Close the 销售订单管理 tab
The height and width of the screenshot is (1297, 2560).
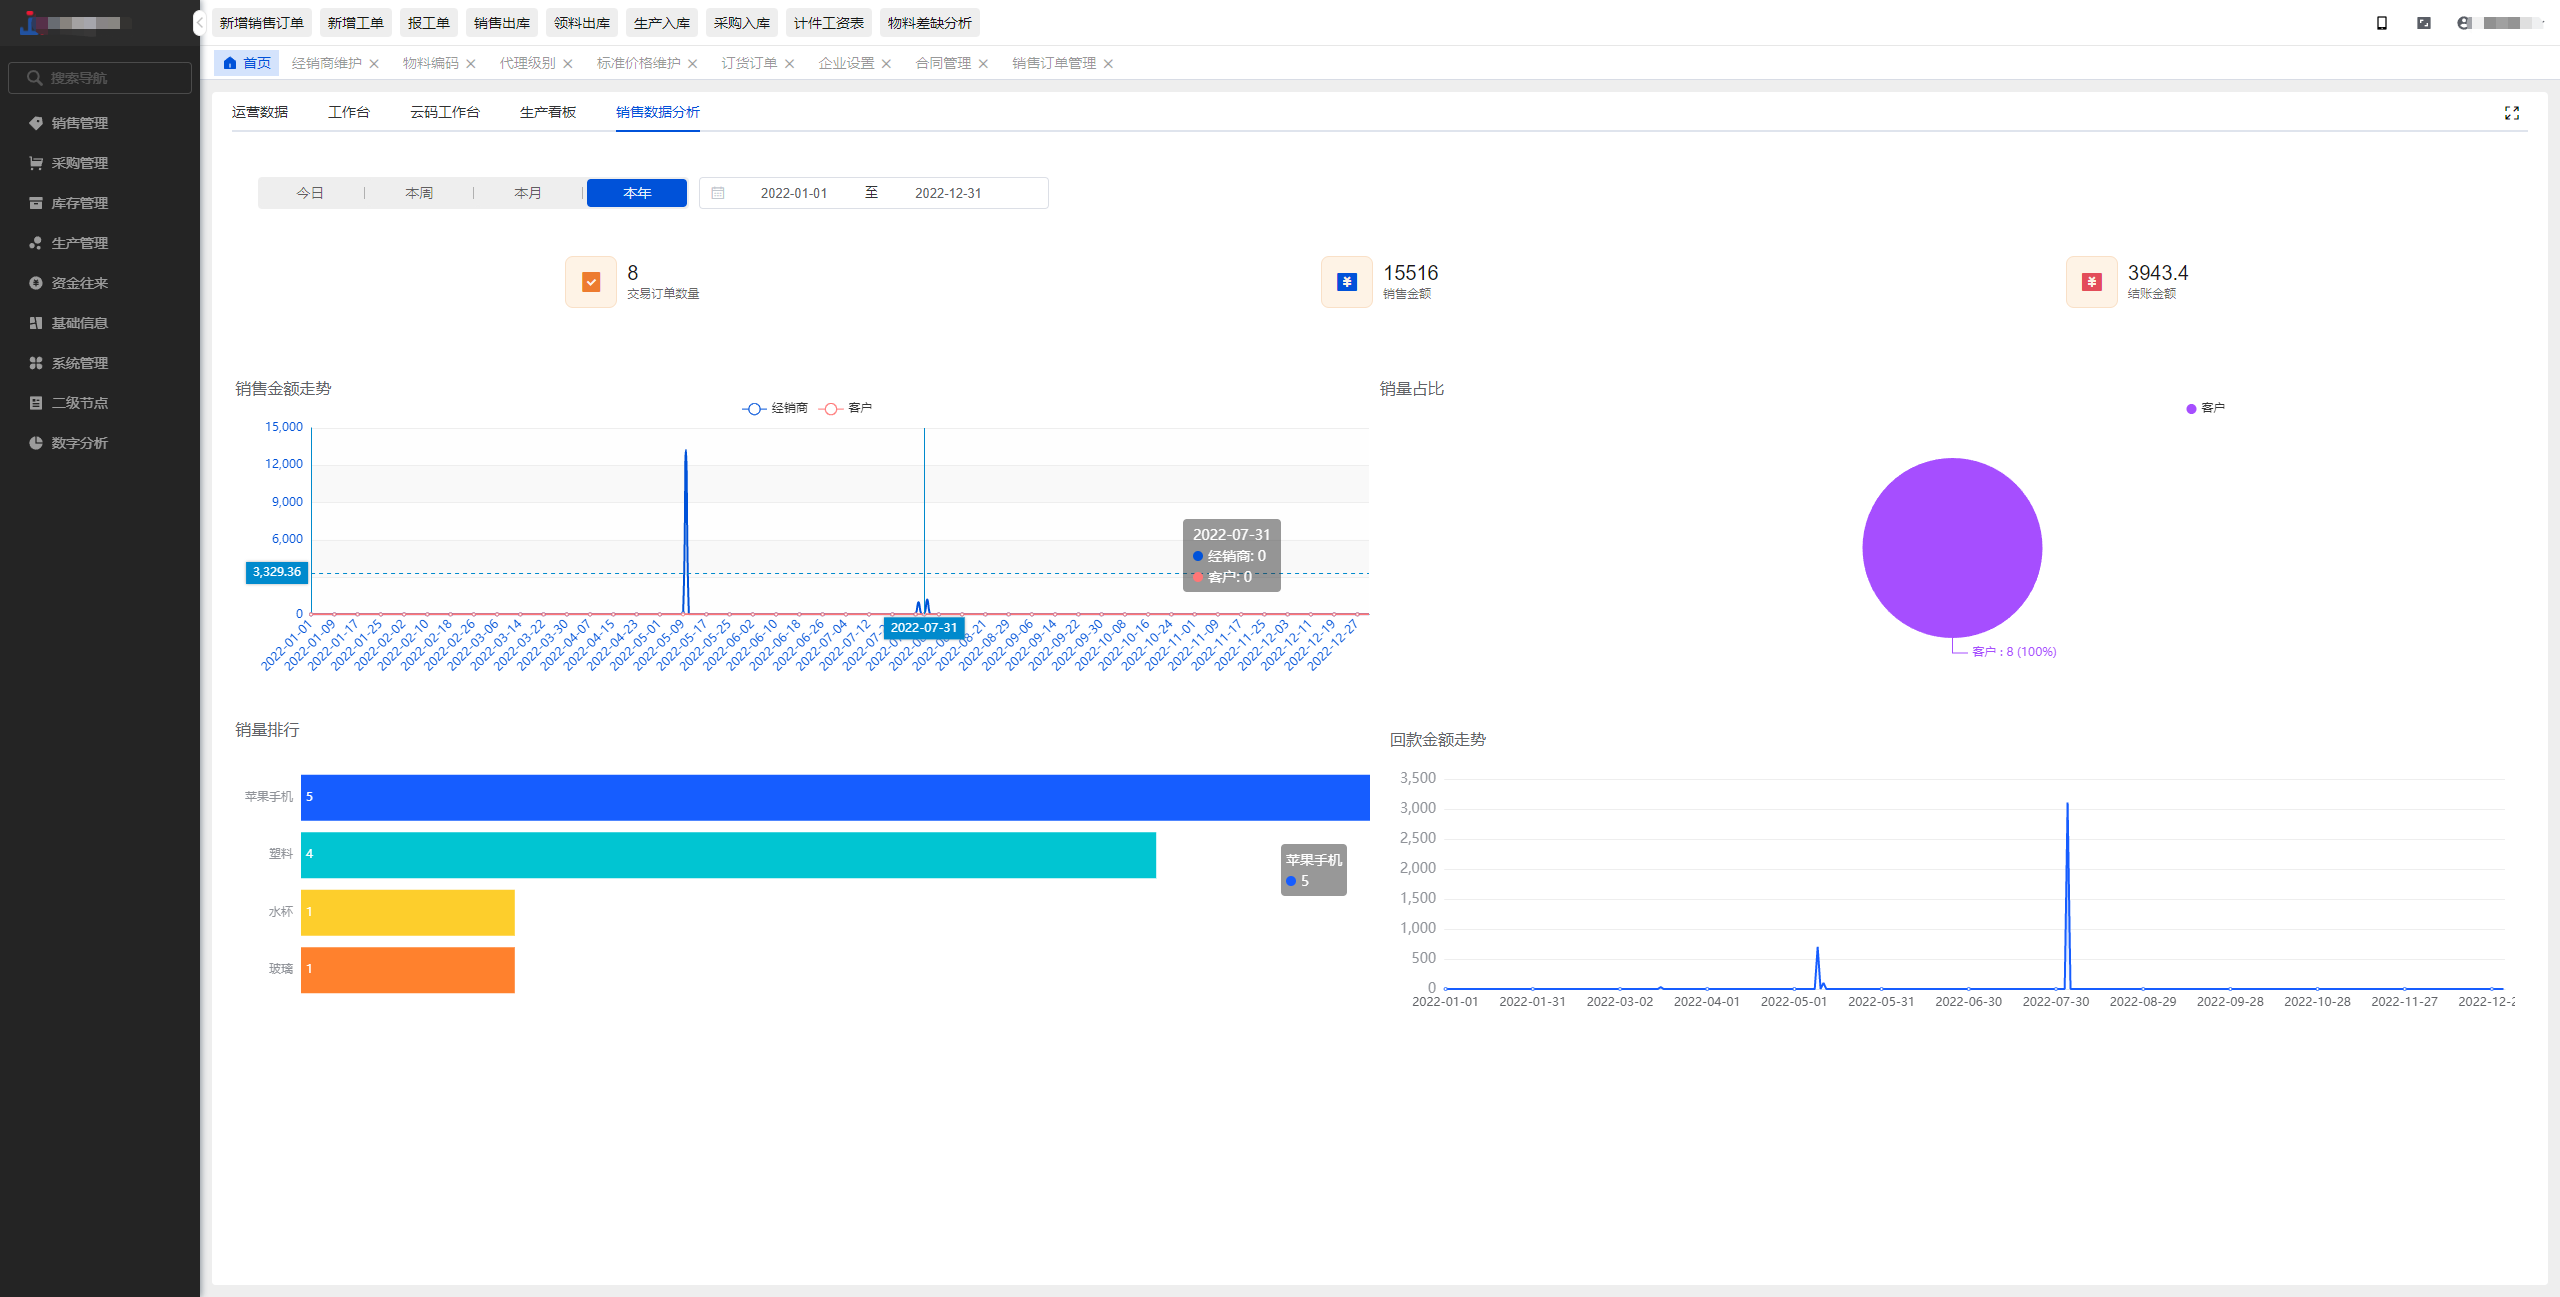(1109, 64)
